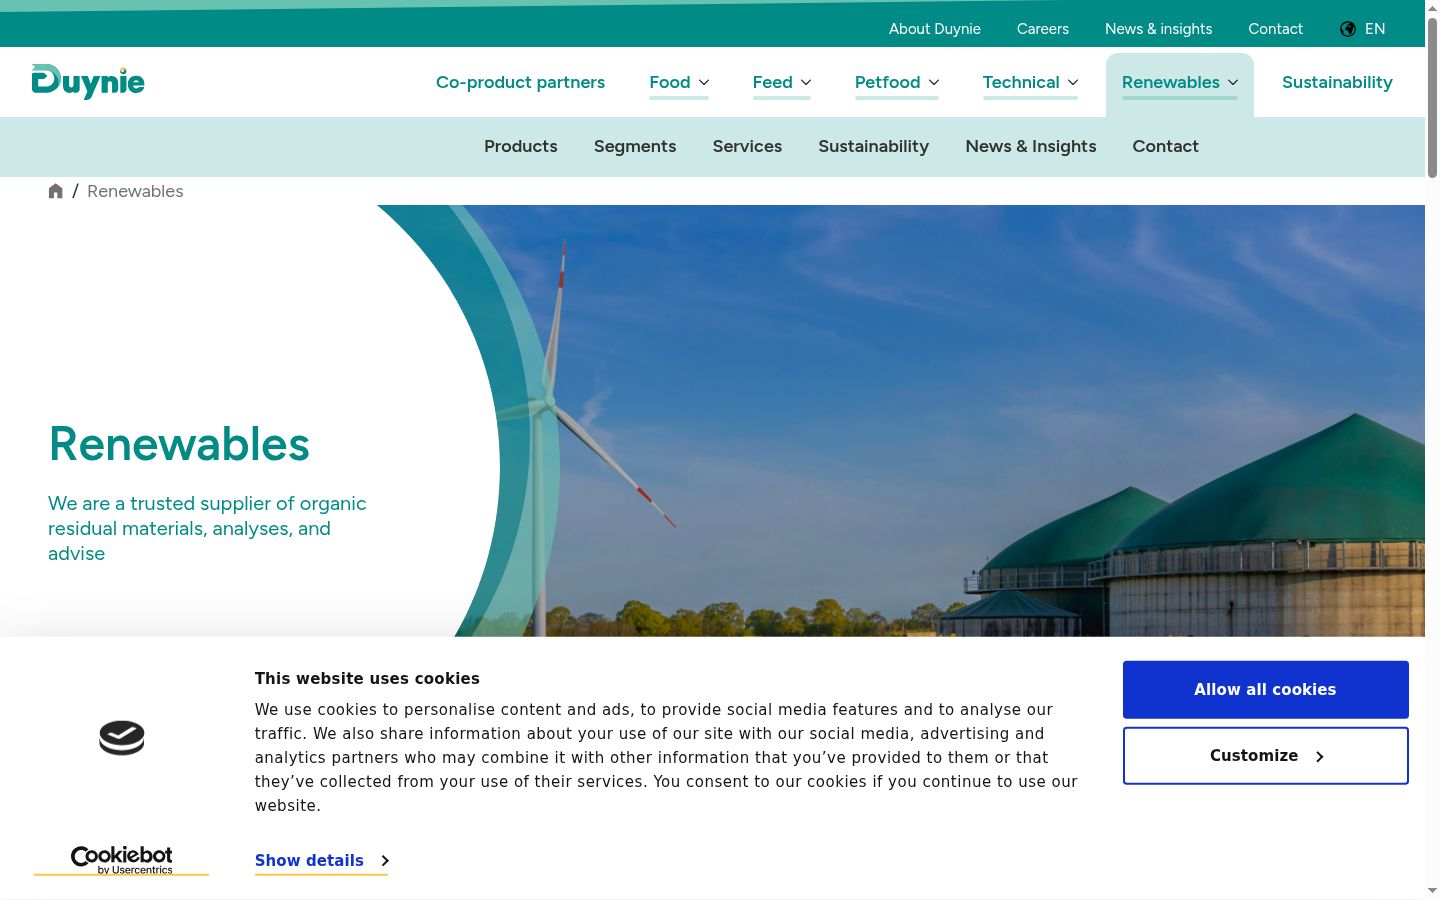
Task: Open the Petfood dropdown menu
Action: 897,82
